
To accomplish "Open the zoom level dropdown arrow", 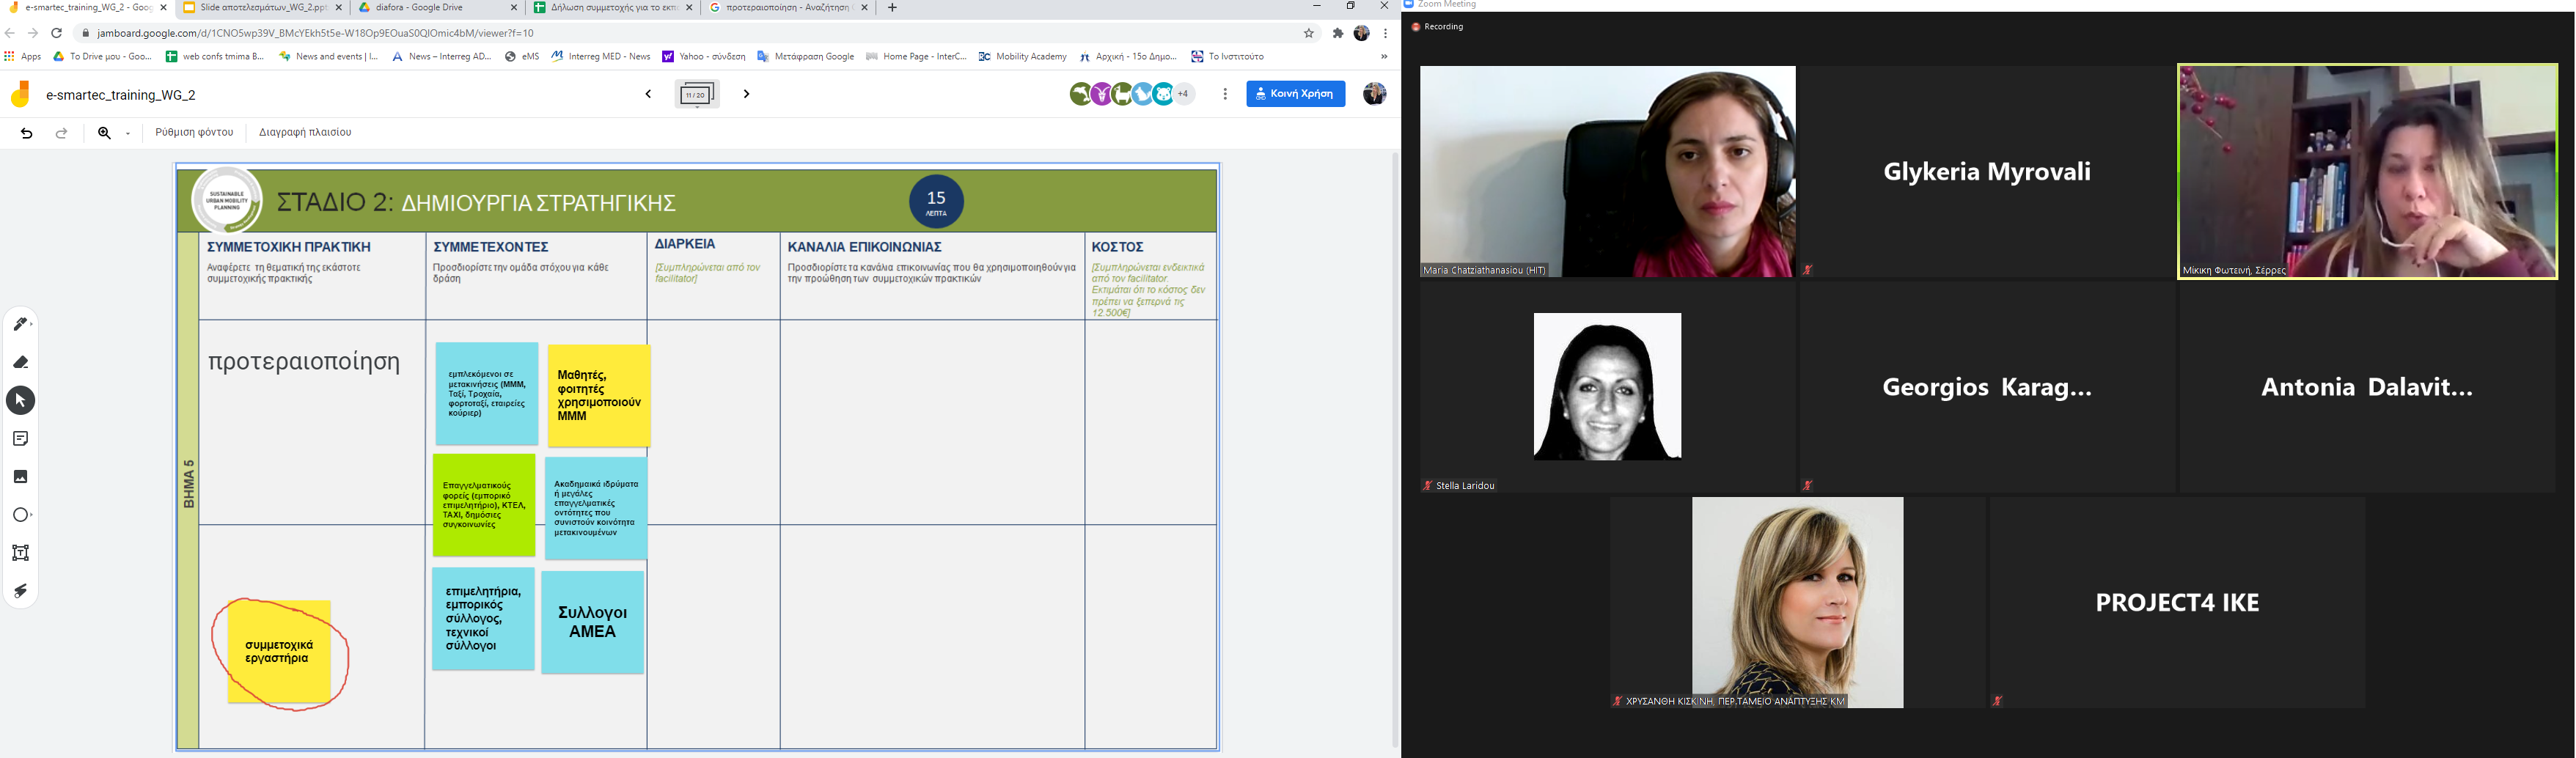I will [x=128, y=133].
